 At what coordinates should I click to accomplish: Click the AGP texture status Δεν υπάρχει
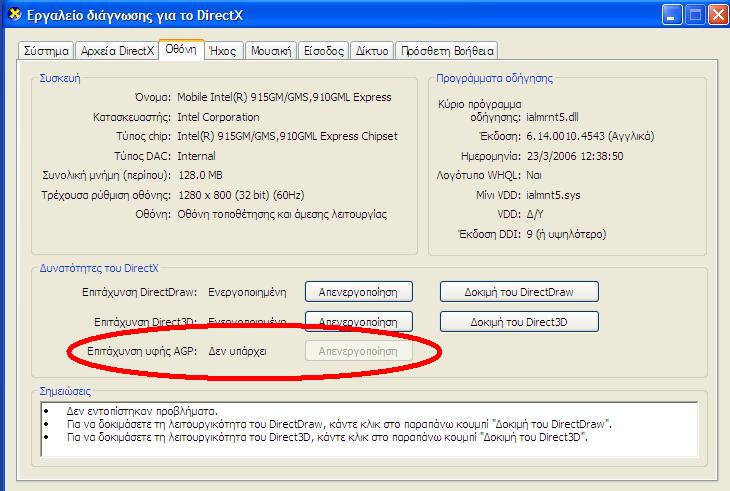tap(237, 351)
